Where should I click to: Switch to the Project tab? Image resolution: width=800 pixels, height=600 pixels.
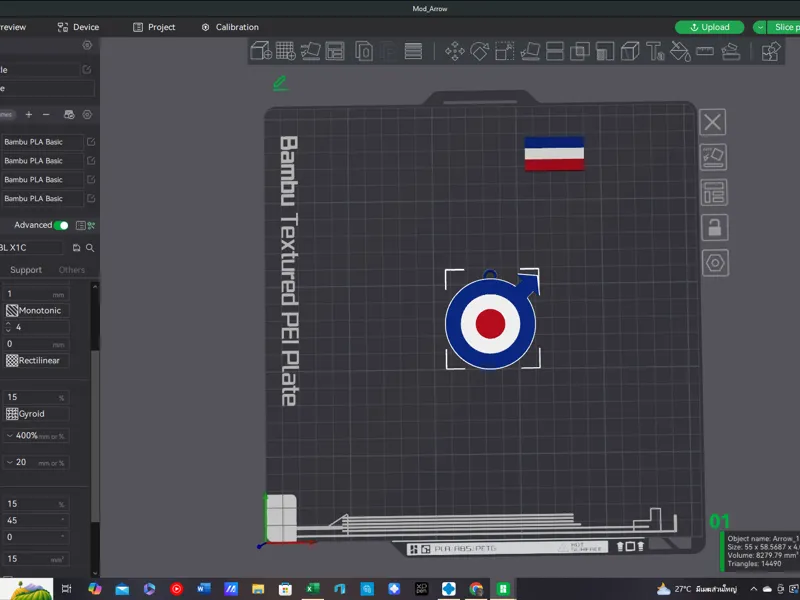click(x=154, y=27)
